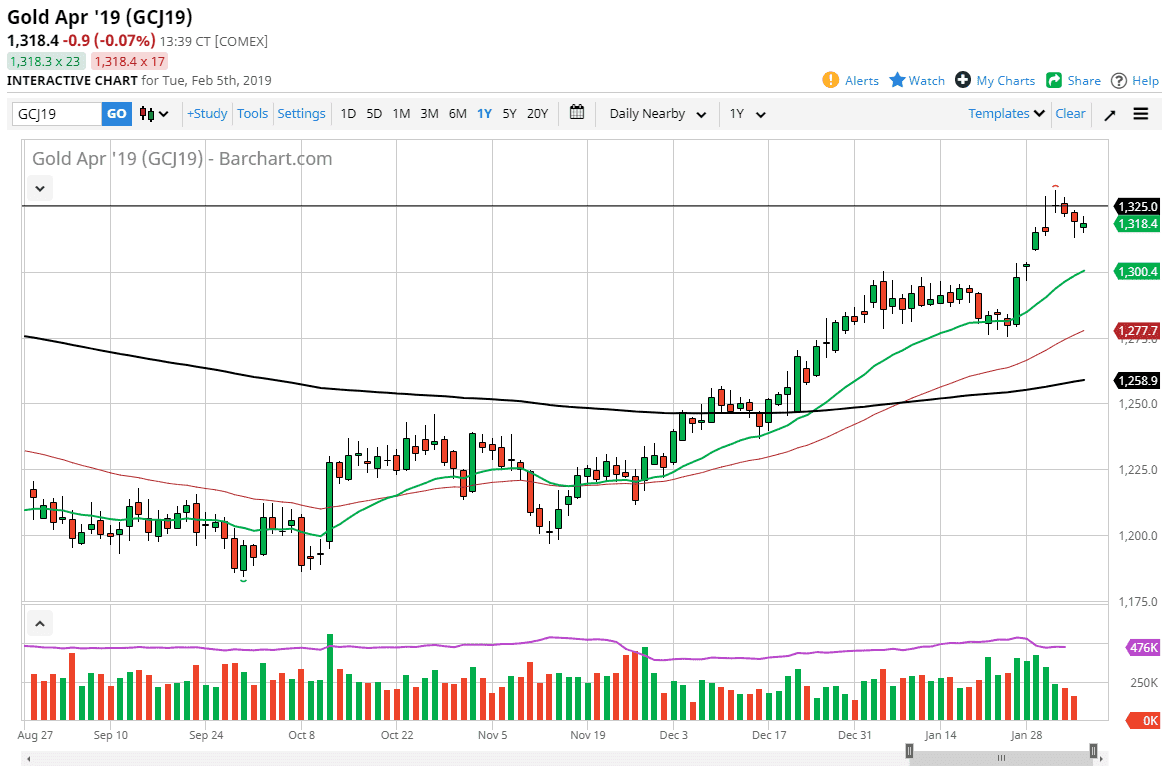Click the pop-out arrow chart icon
Image resolution: width=1170 pixels, height=771 pixels.
[1110, 114]
